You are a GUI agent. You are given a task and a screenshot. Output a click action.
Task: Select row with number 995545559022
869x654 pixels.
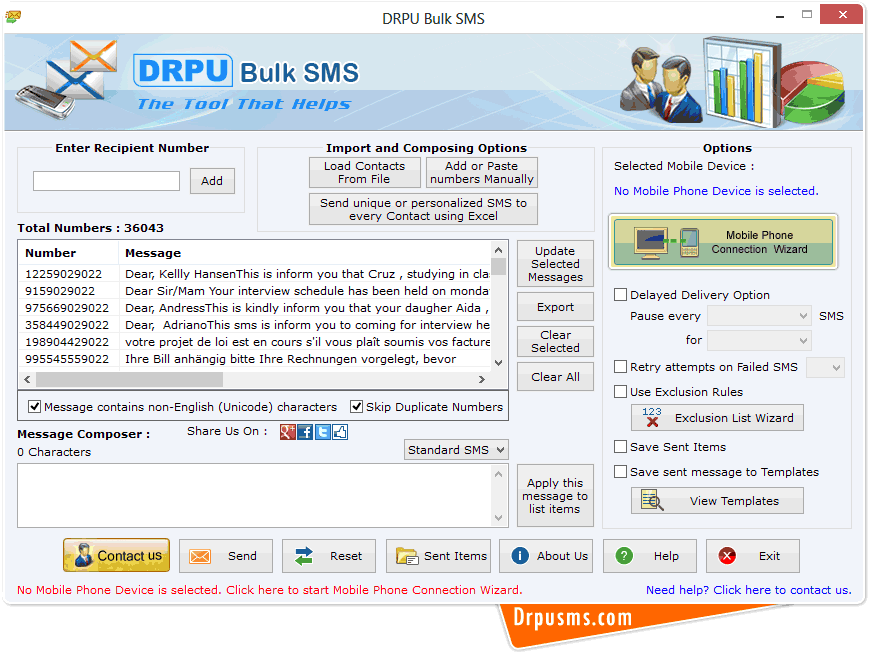(255, 359)
